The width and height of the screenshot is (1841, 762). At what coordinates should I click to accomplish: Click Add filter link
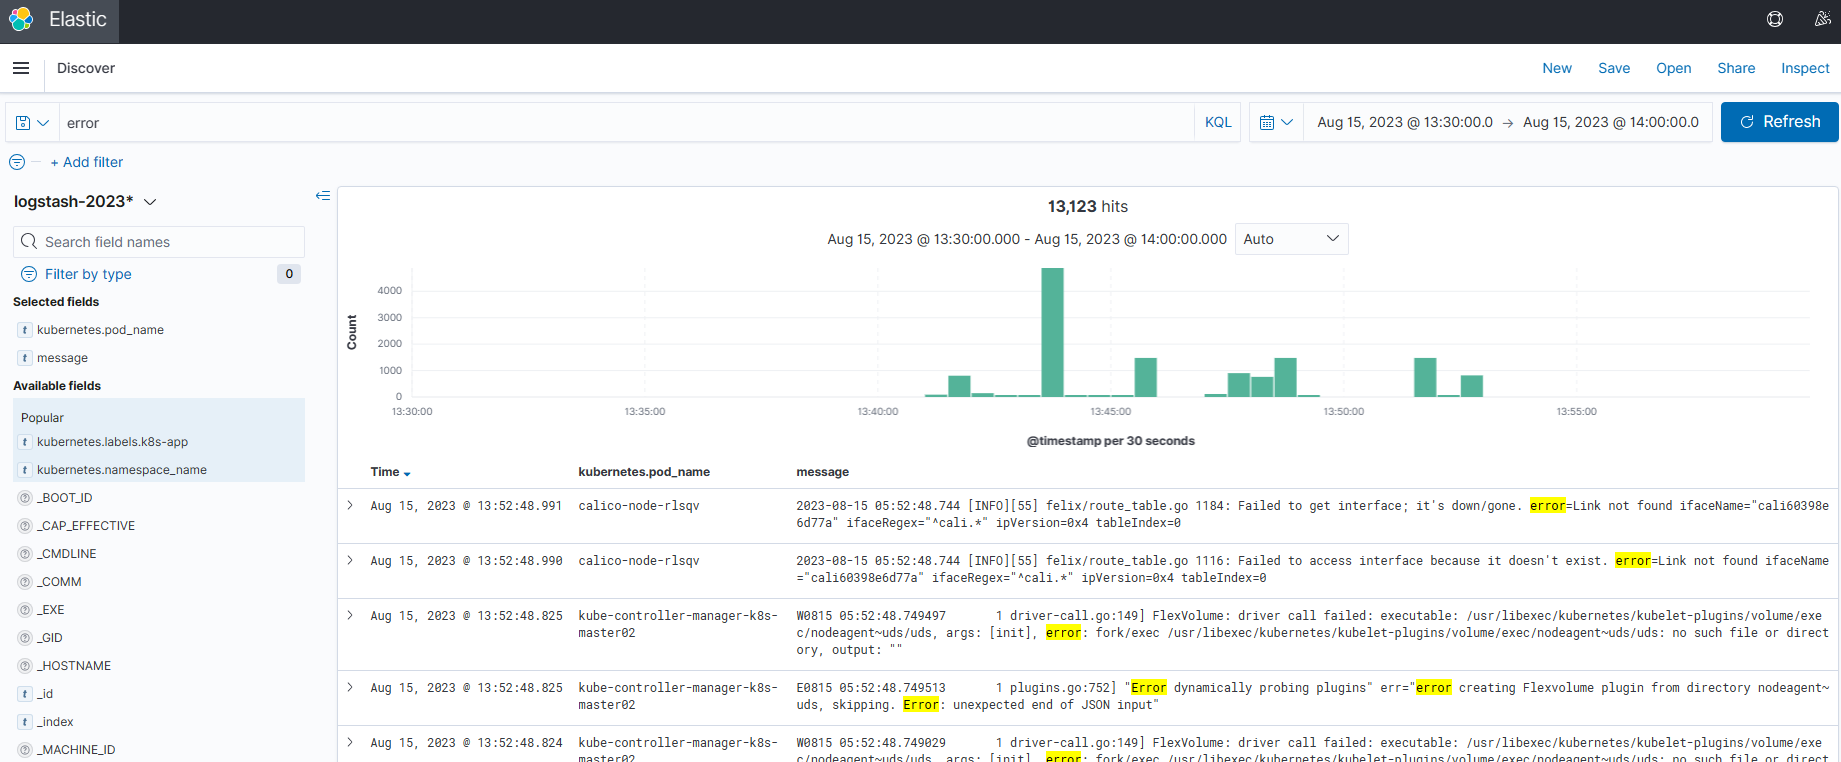(x=87, y=162)
